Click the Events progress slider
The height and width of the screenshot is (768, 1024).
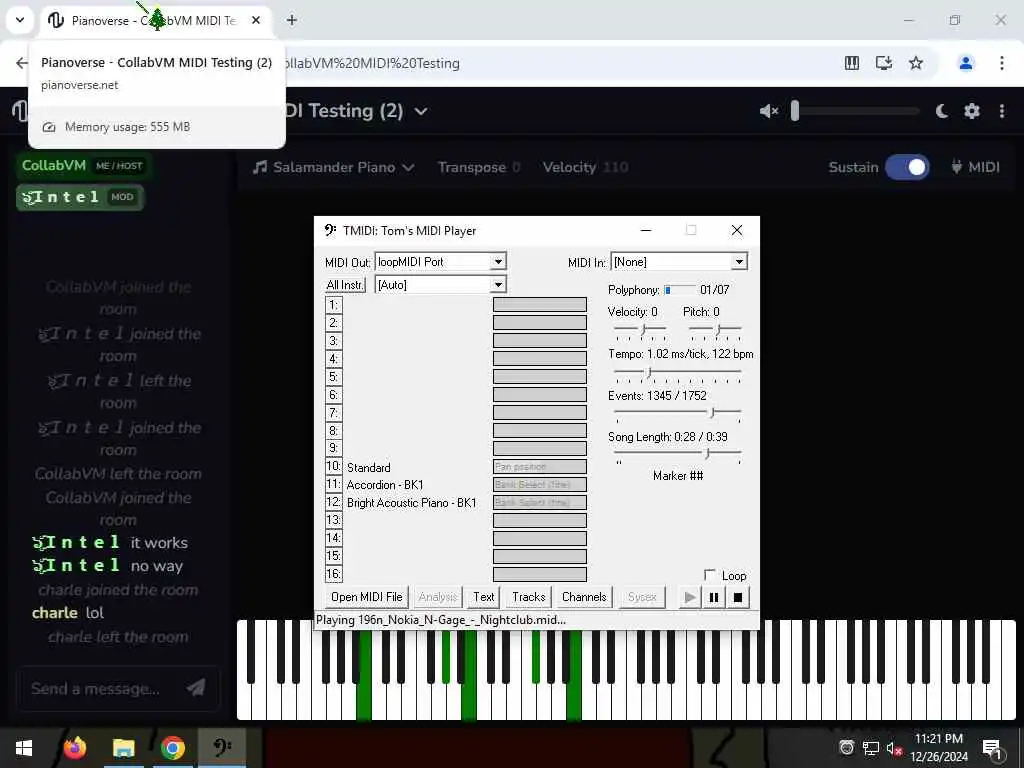pyautogui.click(x=677, y=413)
